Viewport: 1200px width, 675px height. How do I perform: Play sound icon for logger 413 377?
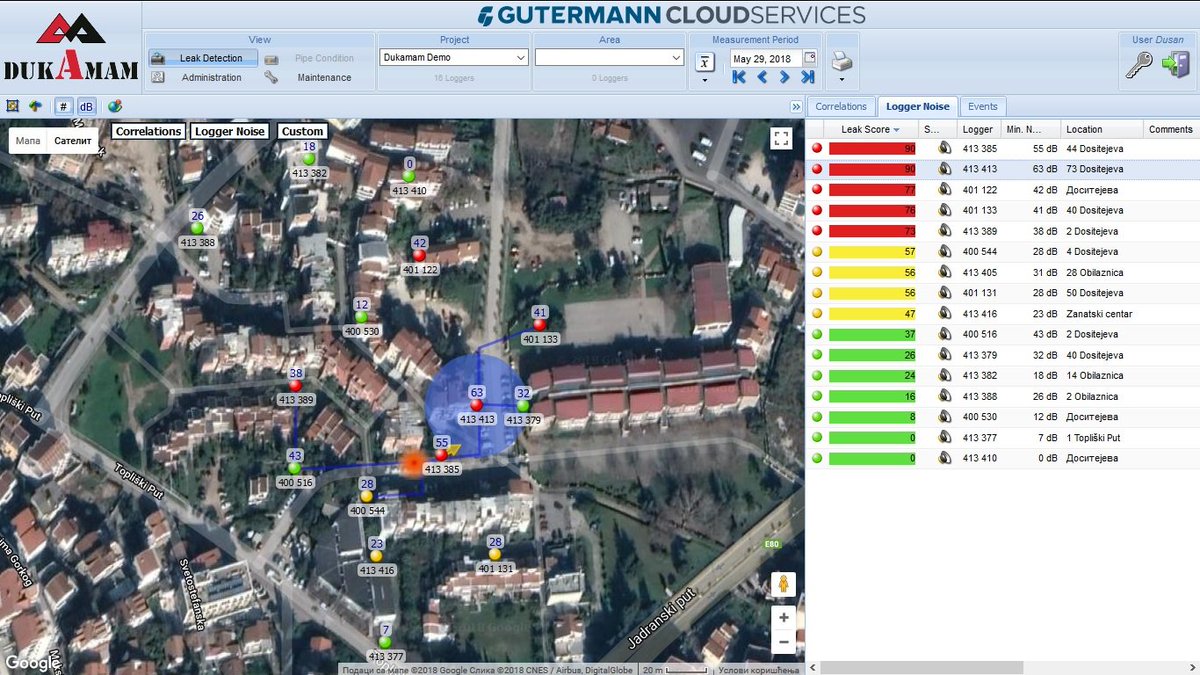(944, 438)
